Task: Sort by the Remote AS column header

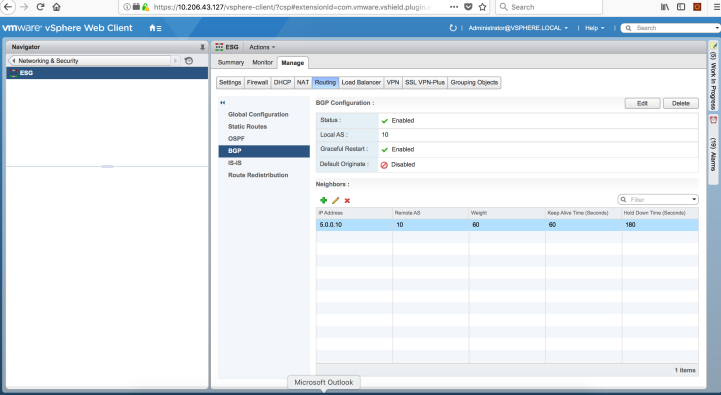Action: pos(431,213)
